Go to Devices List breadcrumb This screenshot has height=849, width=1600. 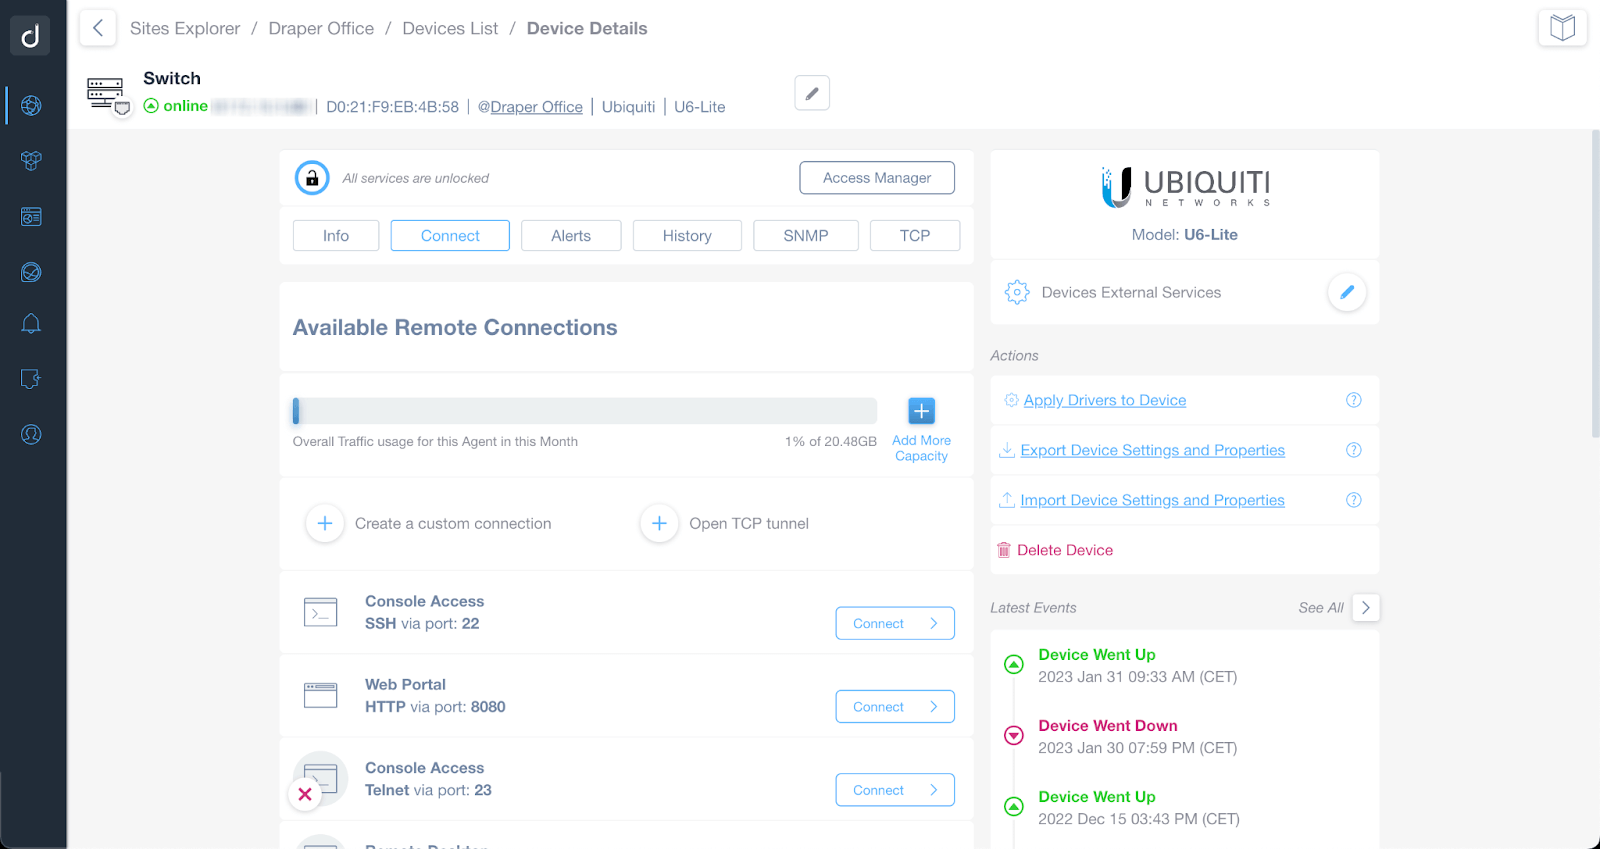tap(450, 28)
